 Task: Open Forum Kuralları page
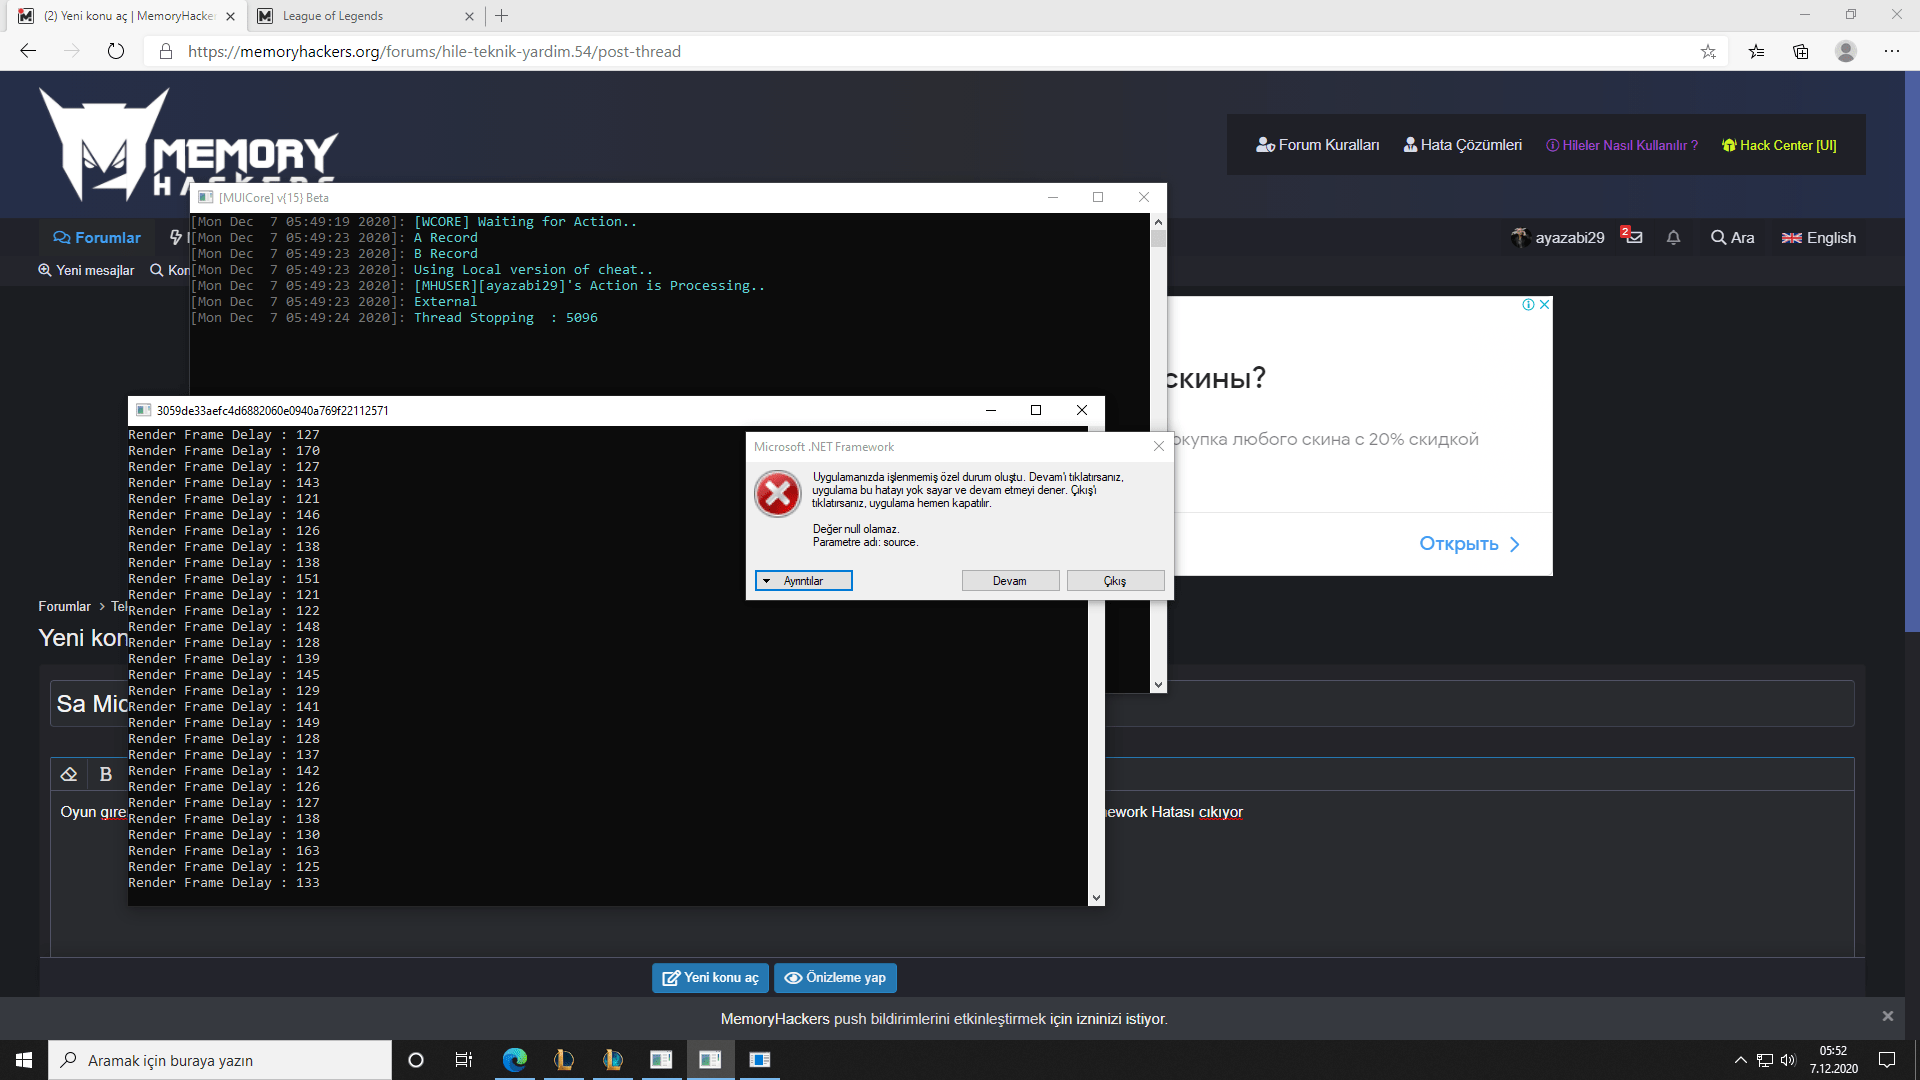(x=1318, y=145)
